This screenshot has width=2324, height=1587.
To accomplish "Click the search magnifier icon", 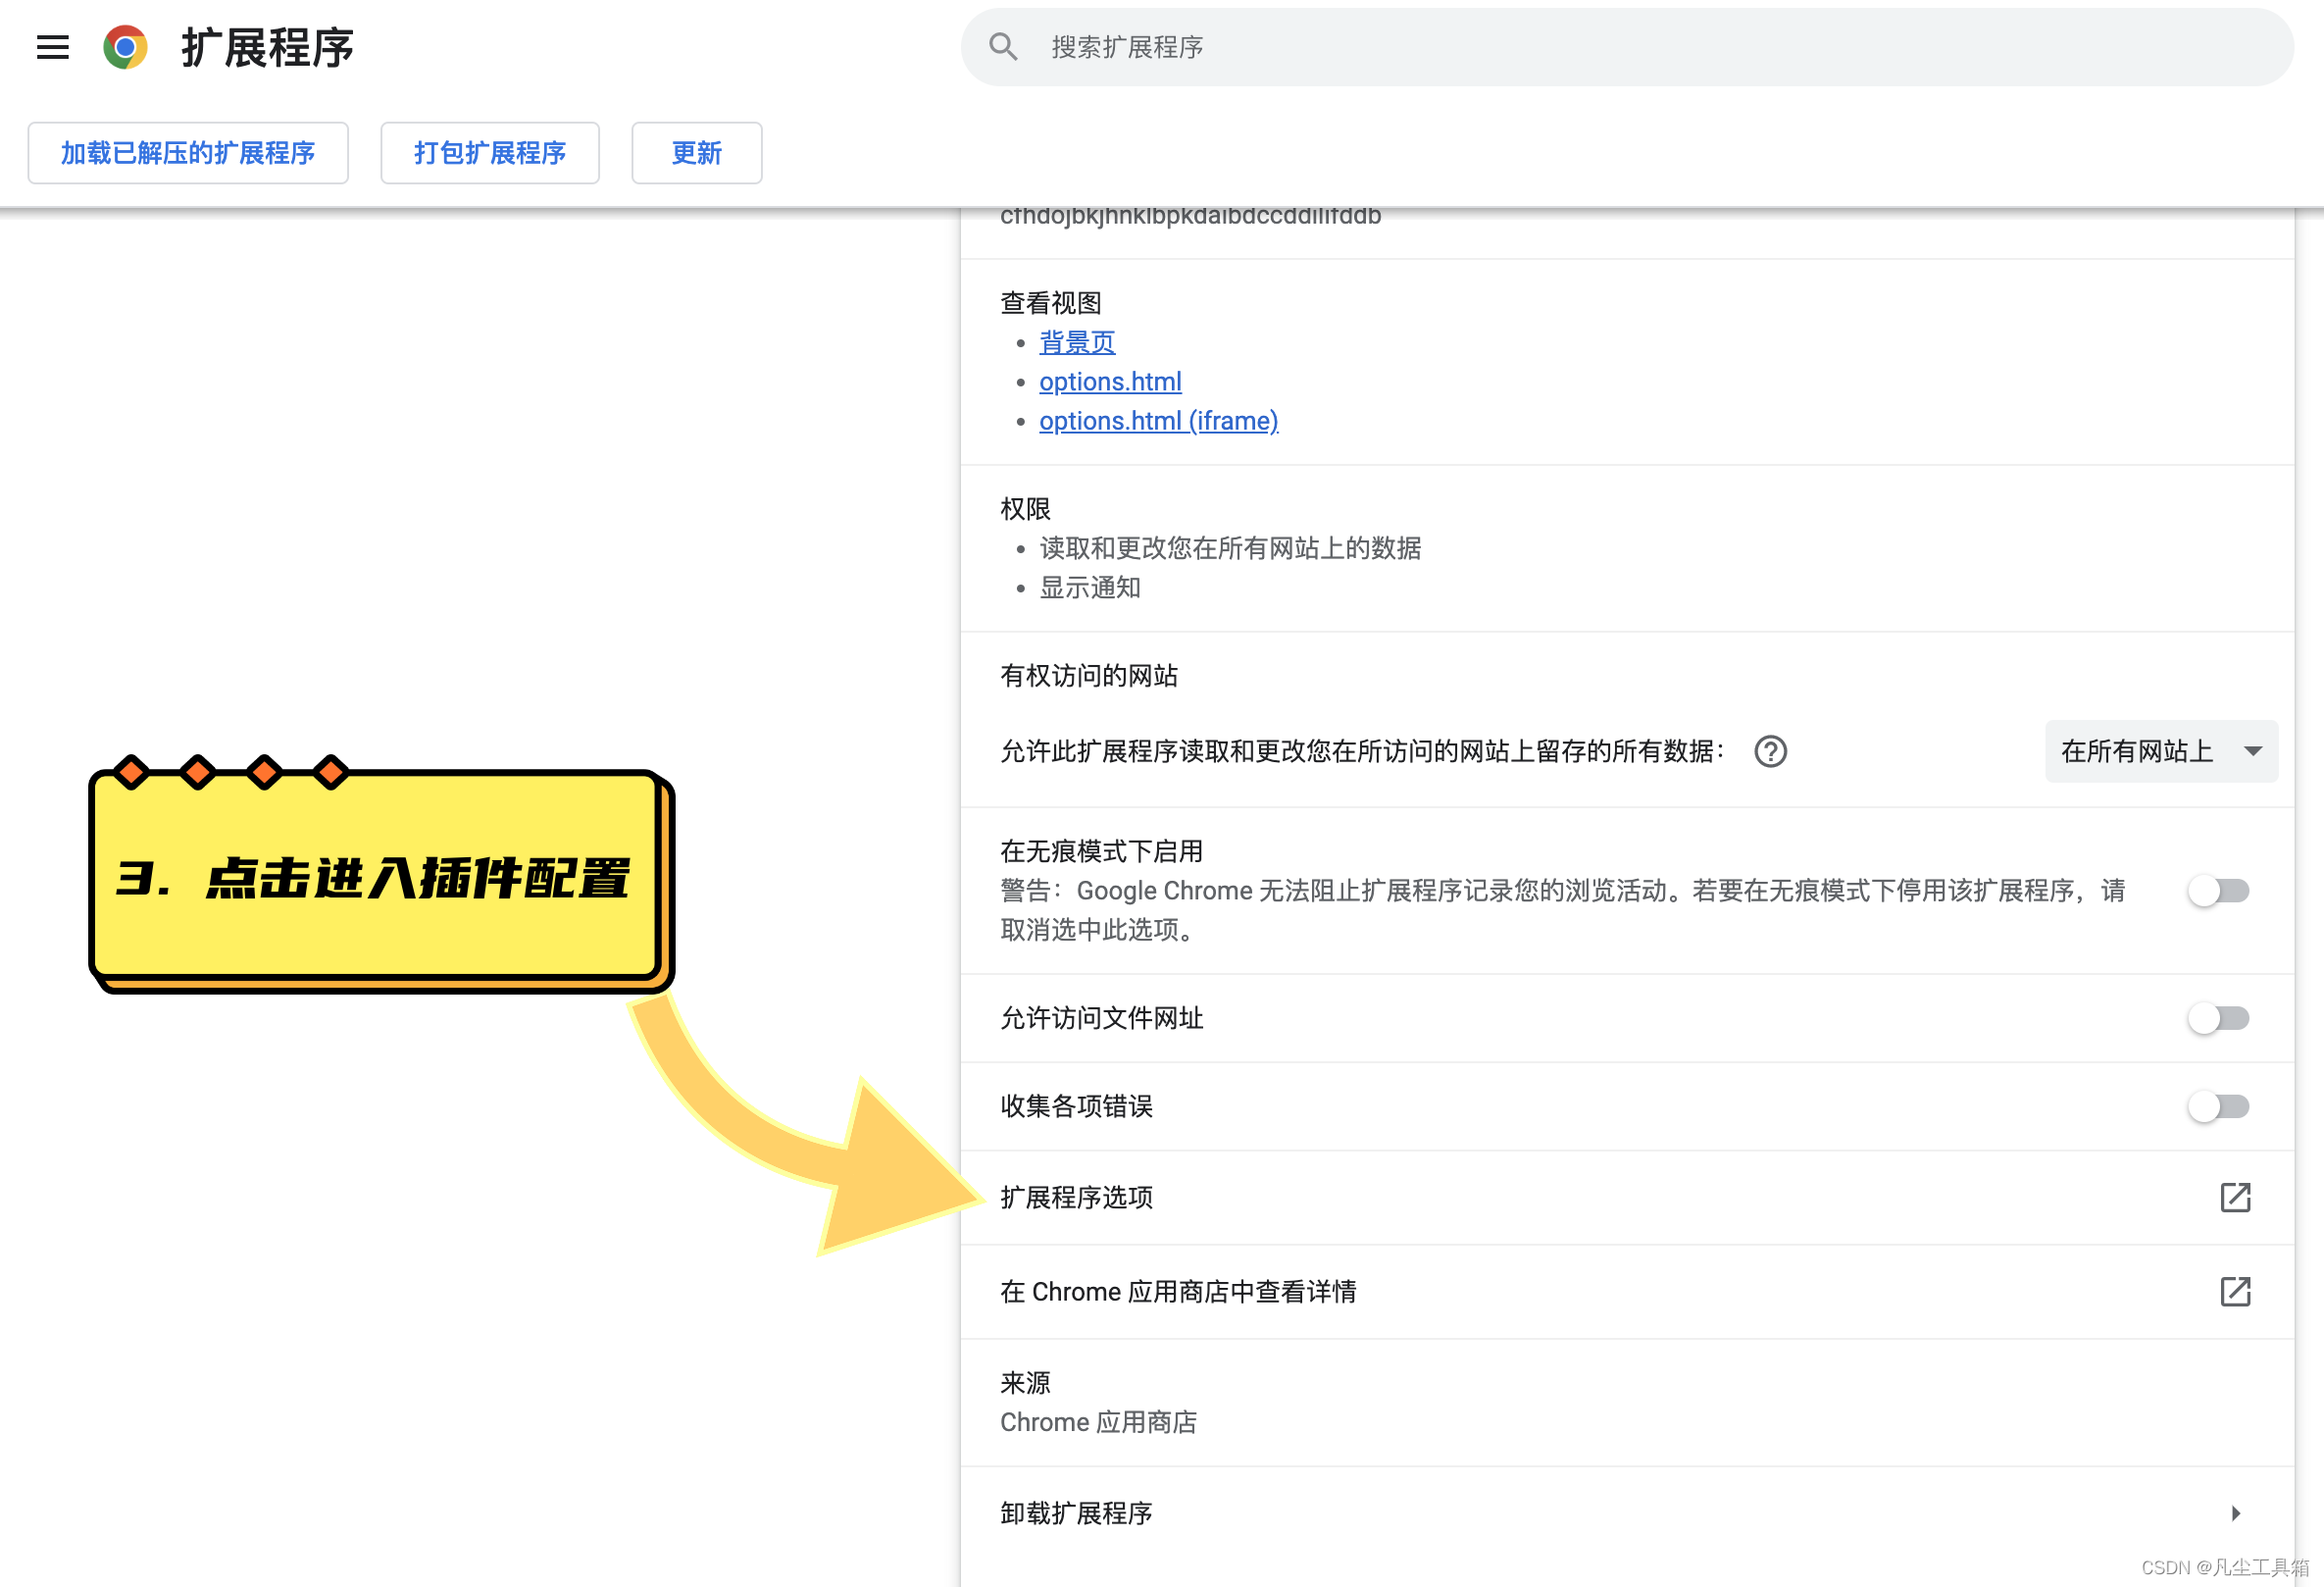I will pos(1002,47).
